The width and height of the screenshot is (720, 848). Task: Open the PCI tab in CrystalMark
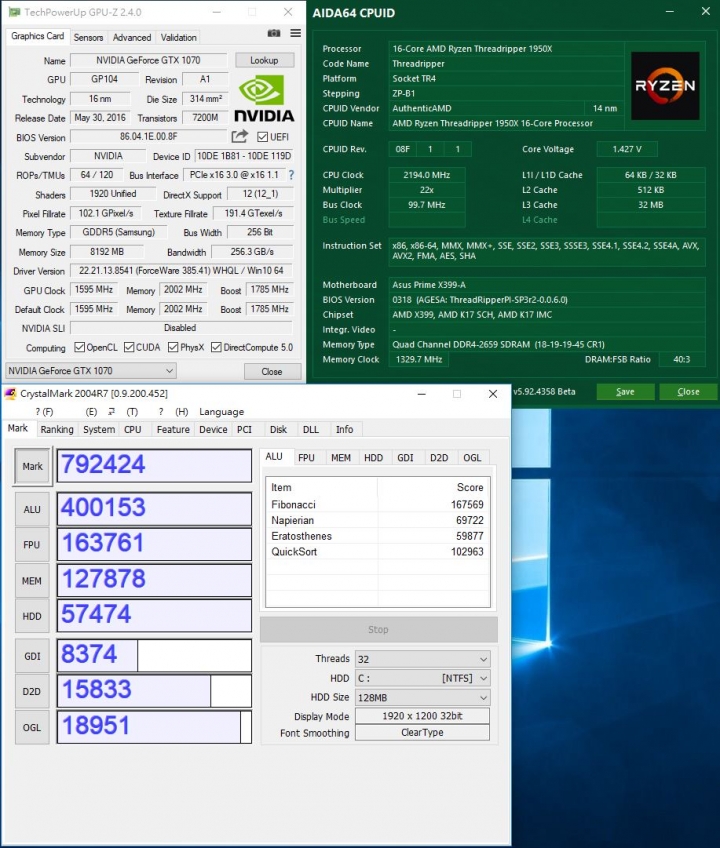tap(245, 429)
